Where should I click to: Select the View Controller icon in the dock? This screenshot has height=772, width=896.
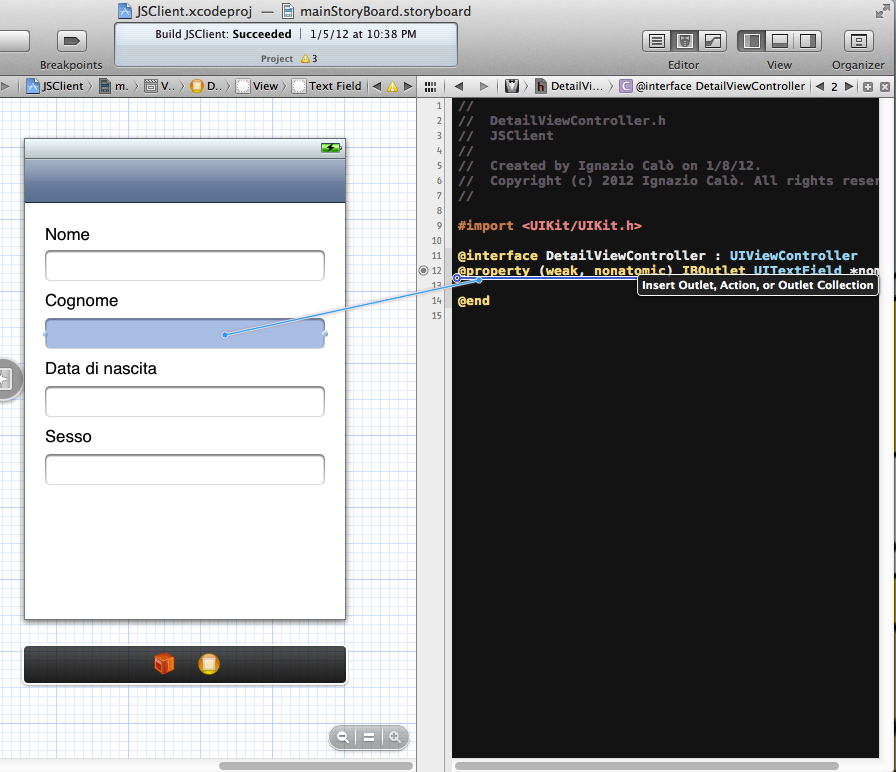point(208,664)
